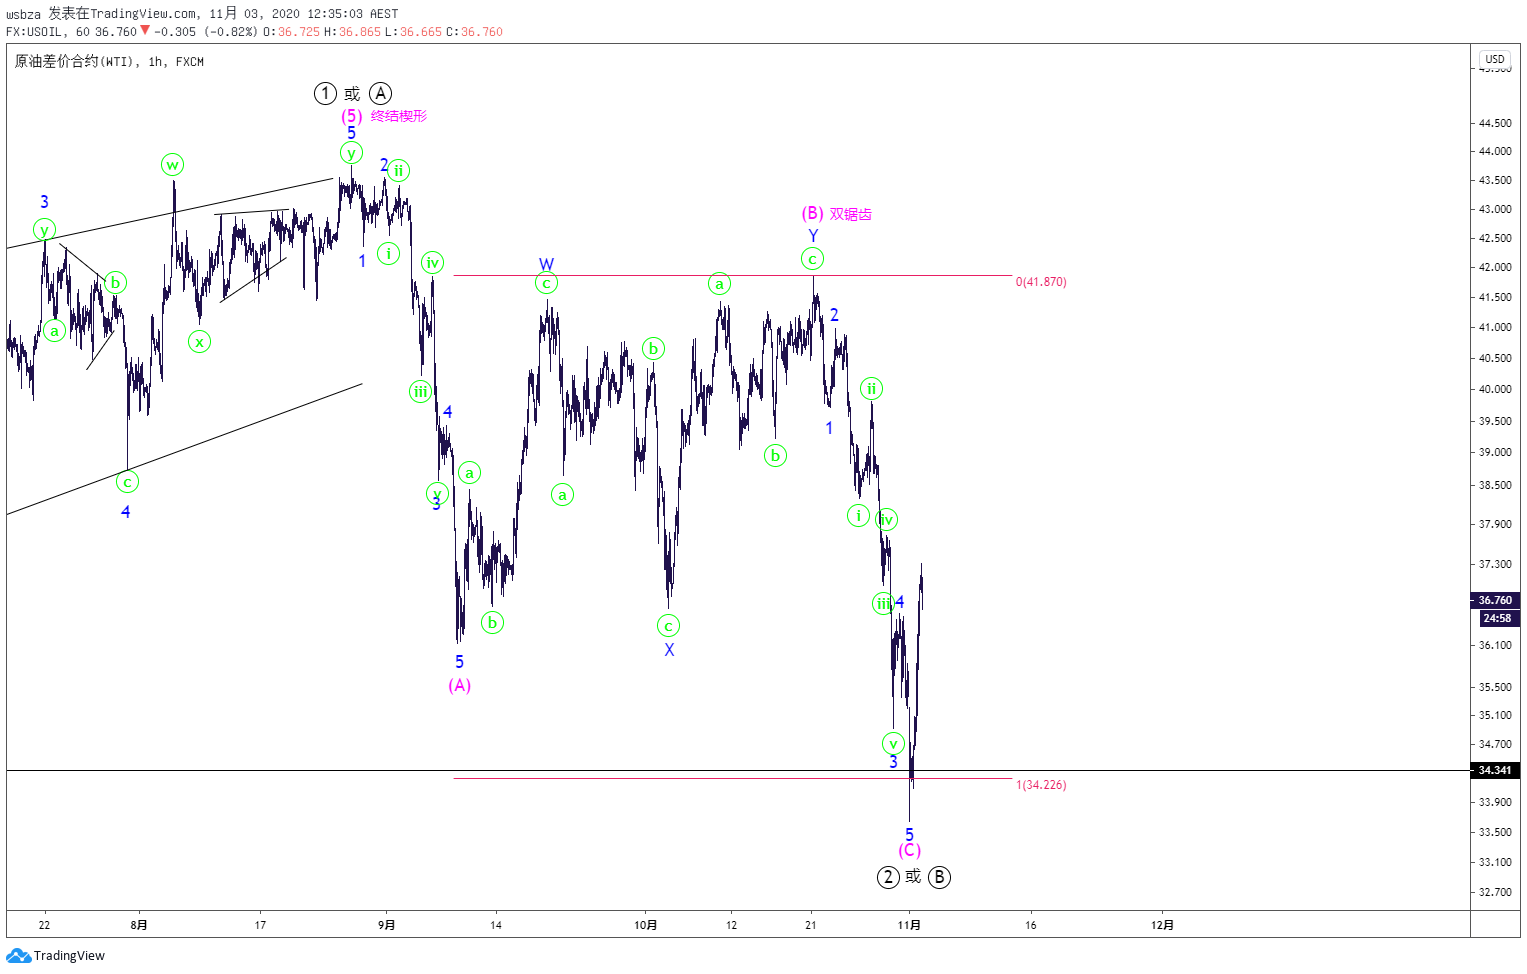Click the low value L:36.665 in header
Image resolution: width=1527 pixels, height=974 pixels.
(x=414, y=32)
